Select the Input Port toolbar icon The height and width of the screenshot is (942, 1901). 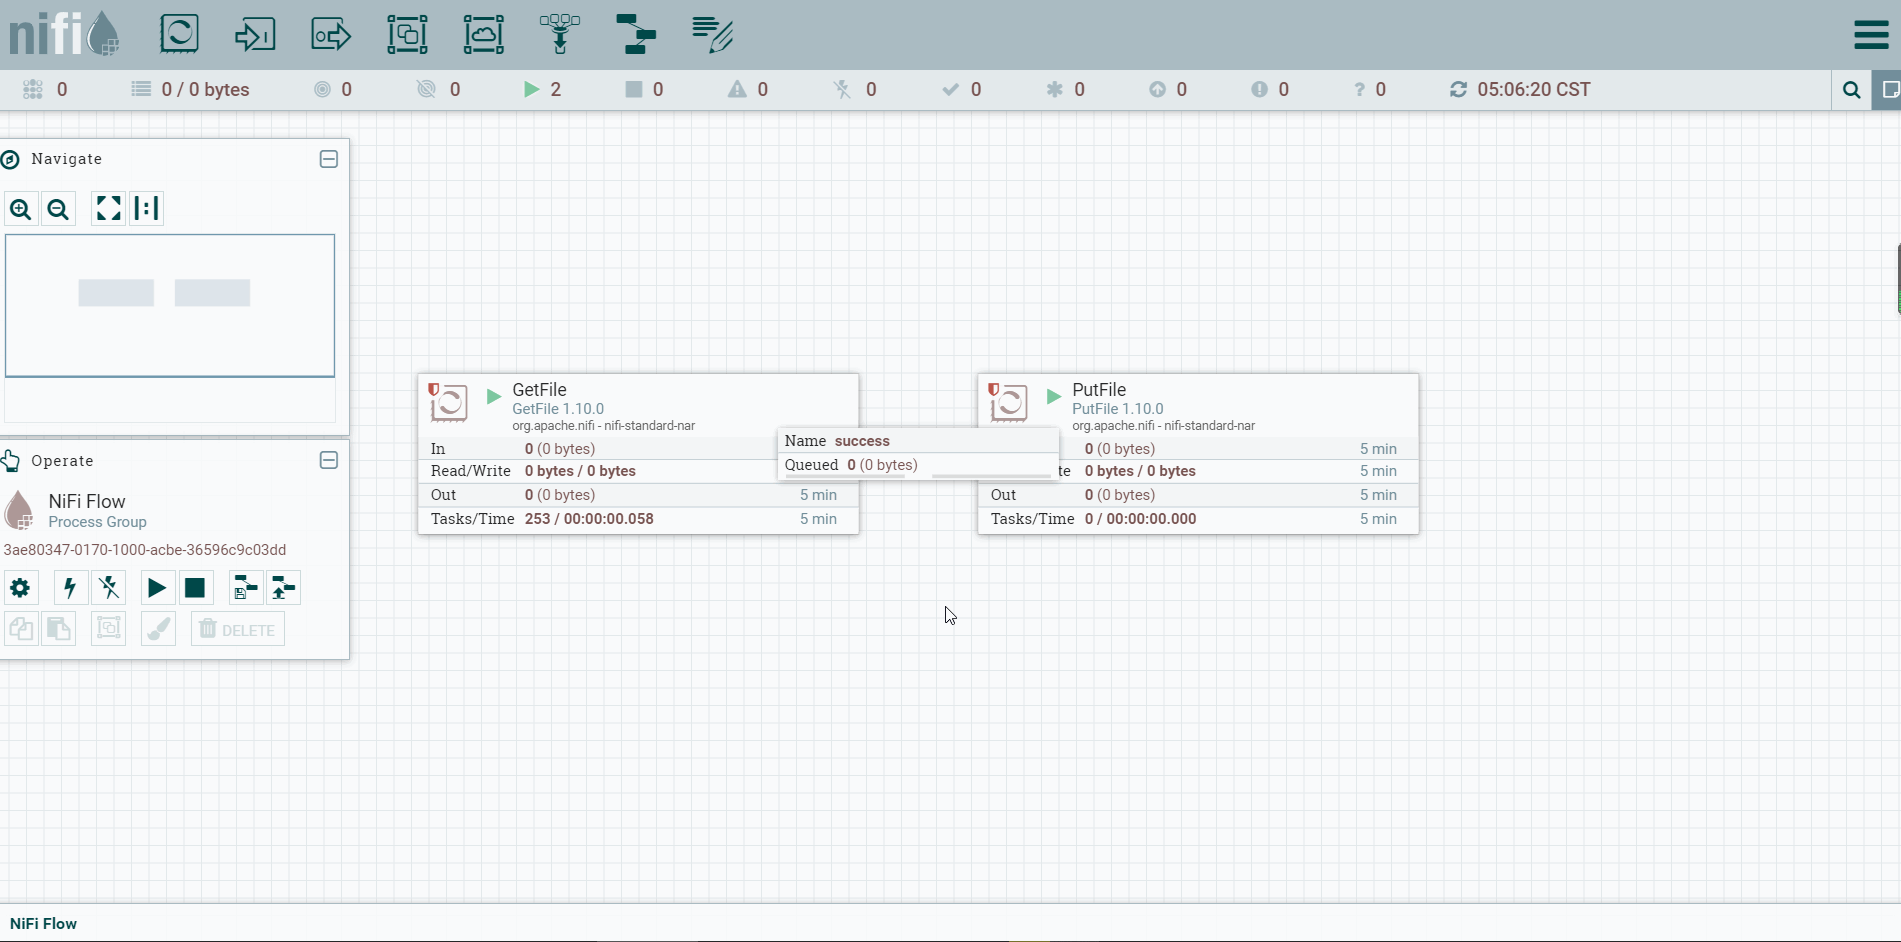(255, 34)
